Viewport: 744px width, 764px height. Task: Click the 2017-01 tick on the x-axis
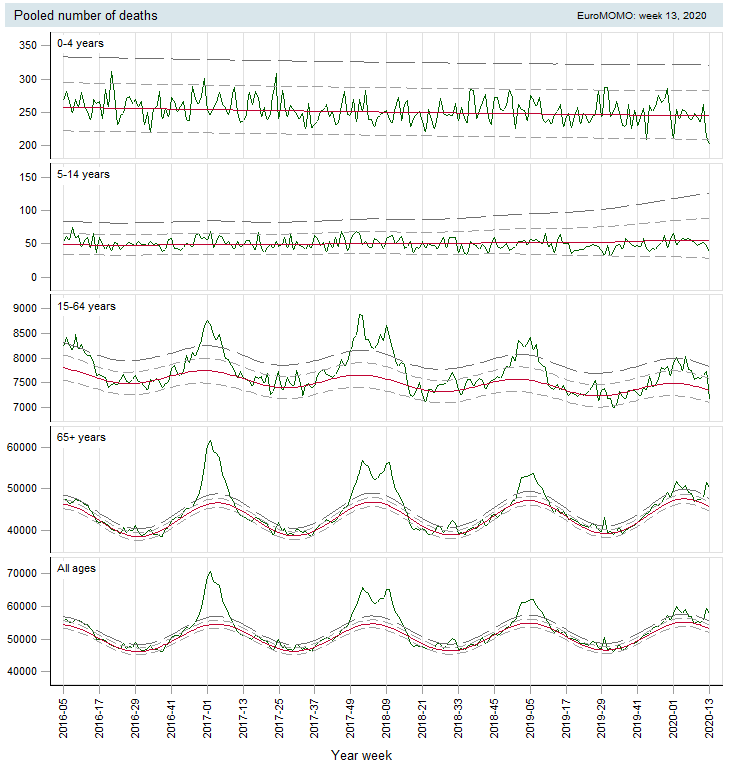click(208, 715)
